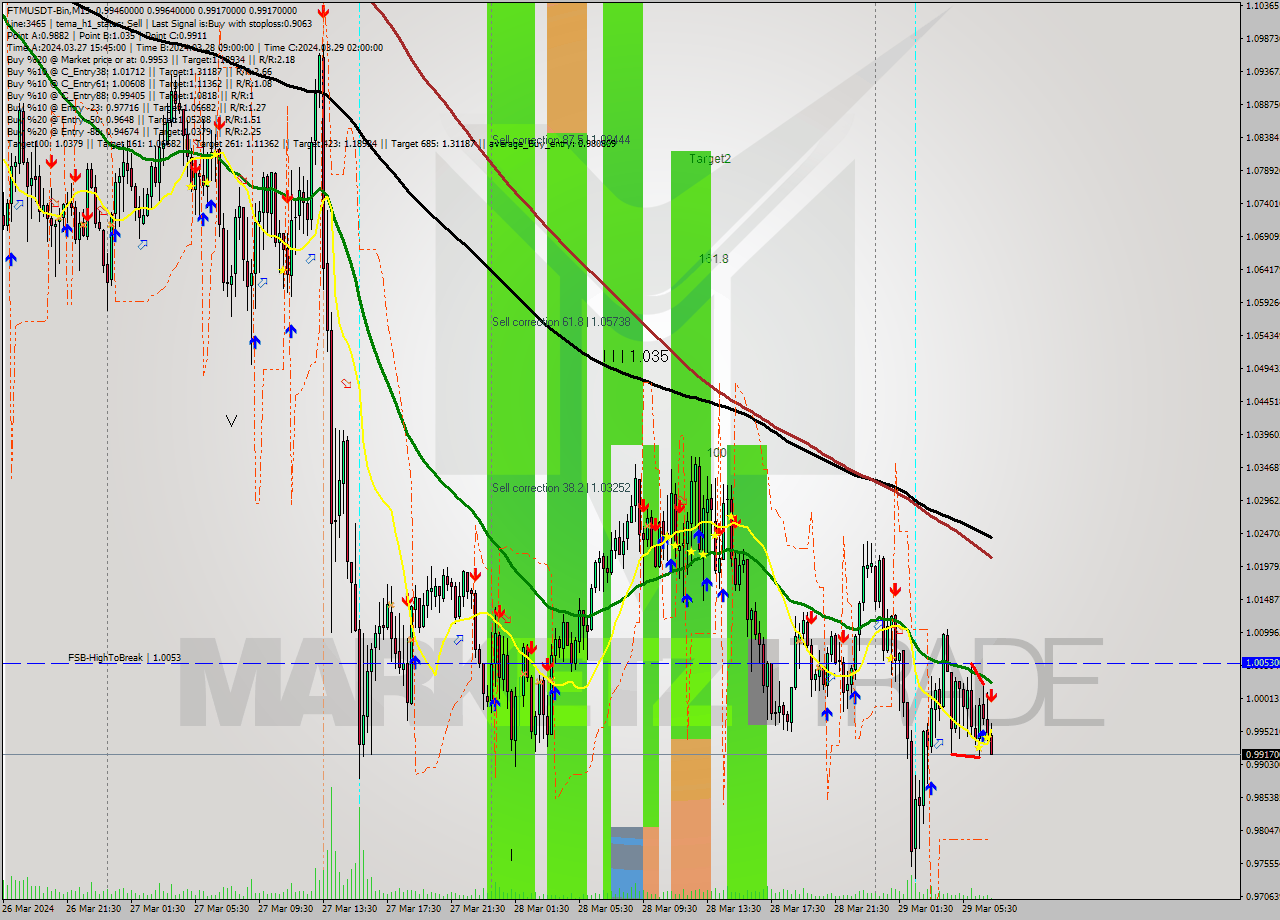Click the 'Target100: 1.0379' targets summary line
The height and width of the screenshot is (920, 1280).
tap(311, 143)
